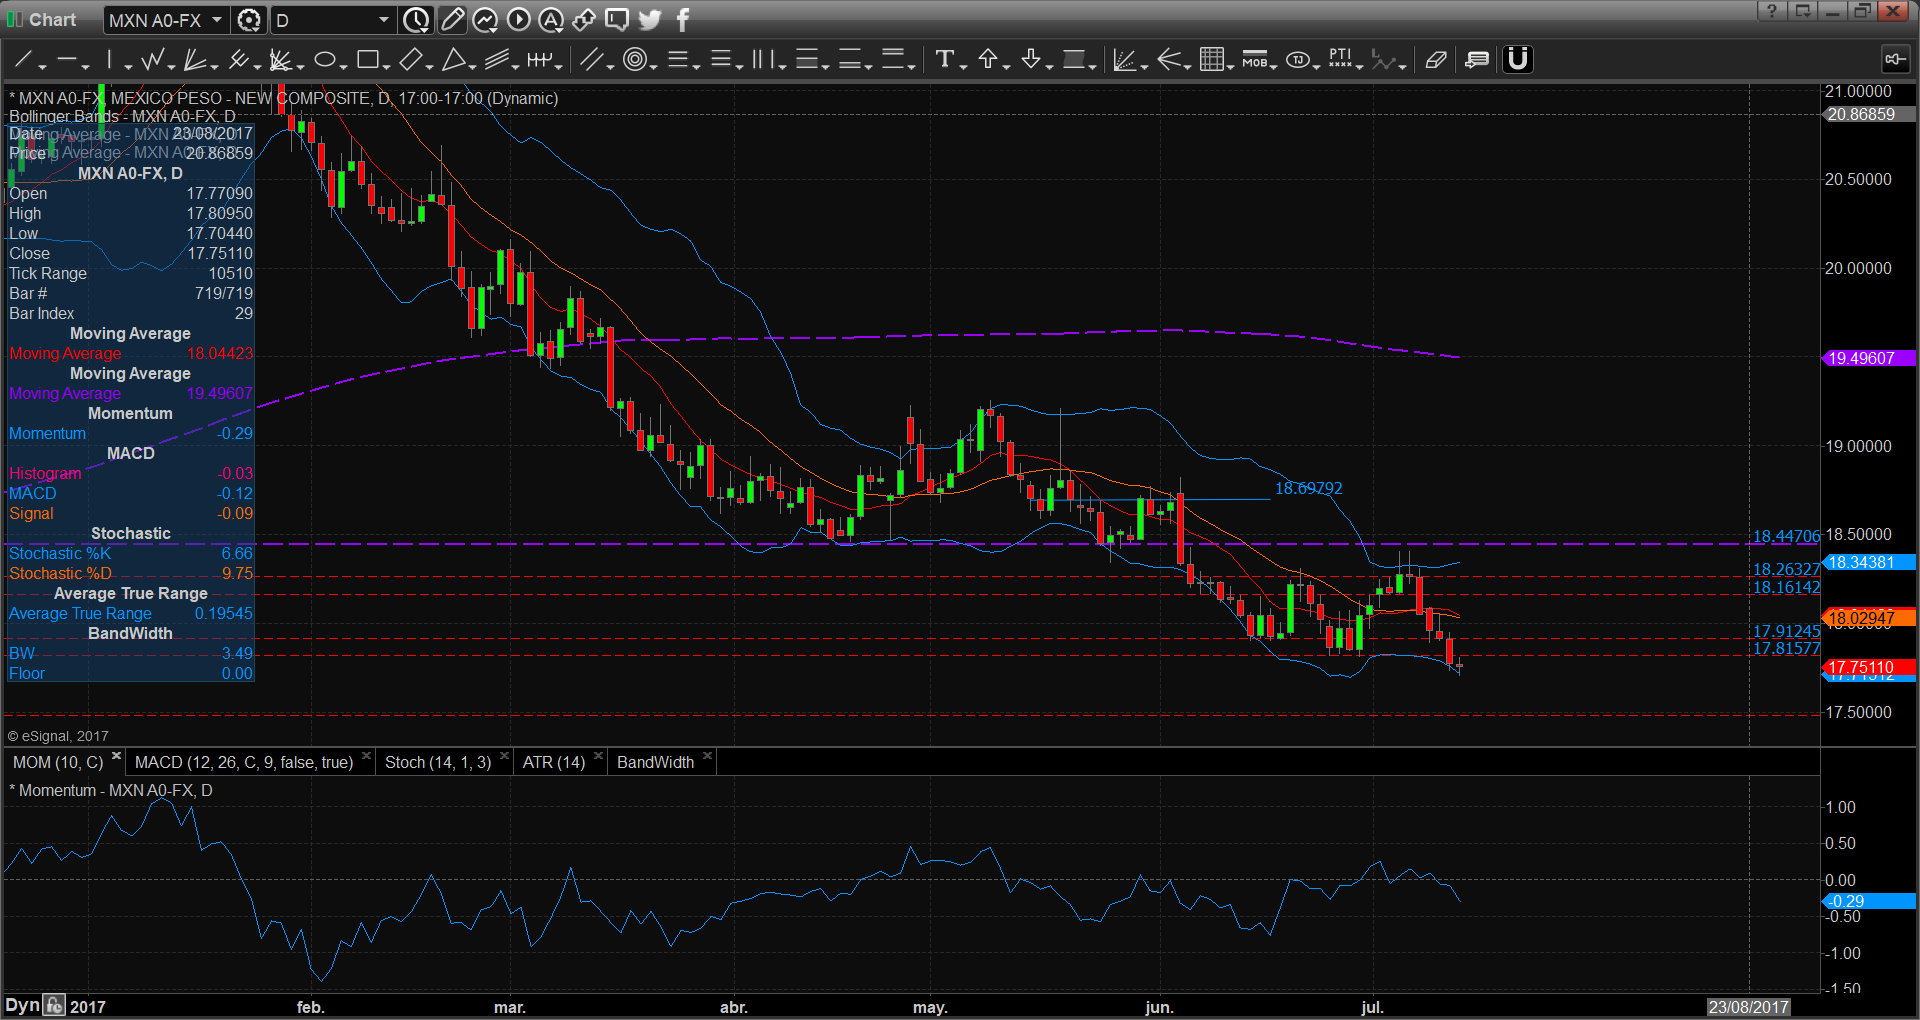Select the parallel channel lines tool
This screenshot has width=1920, height=1020.
point(497,60)
